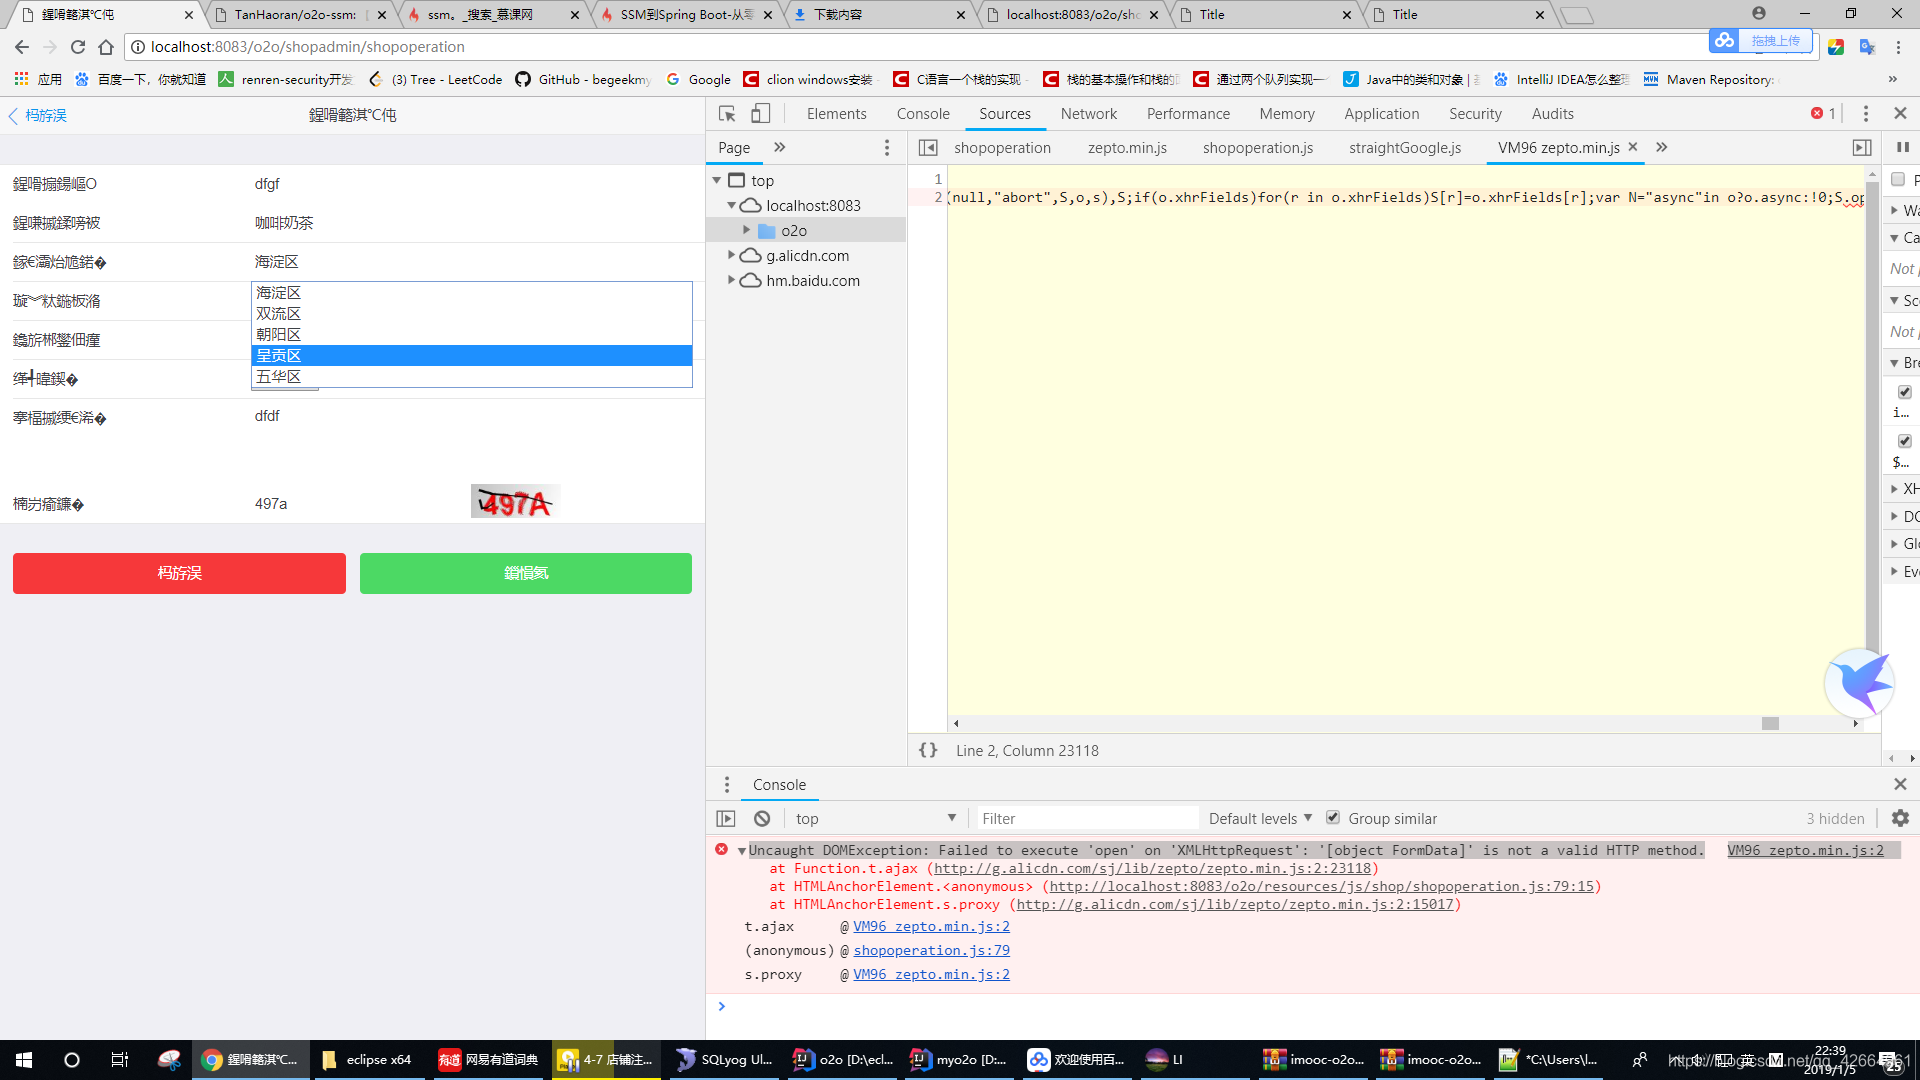Open the browser home page

[106, 47]
